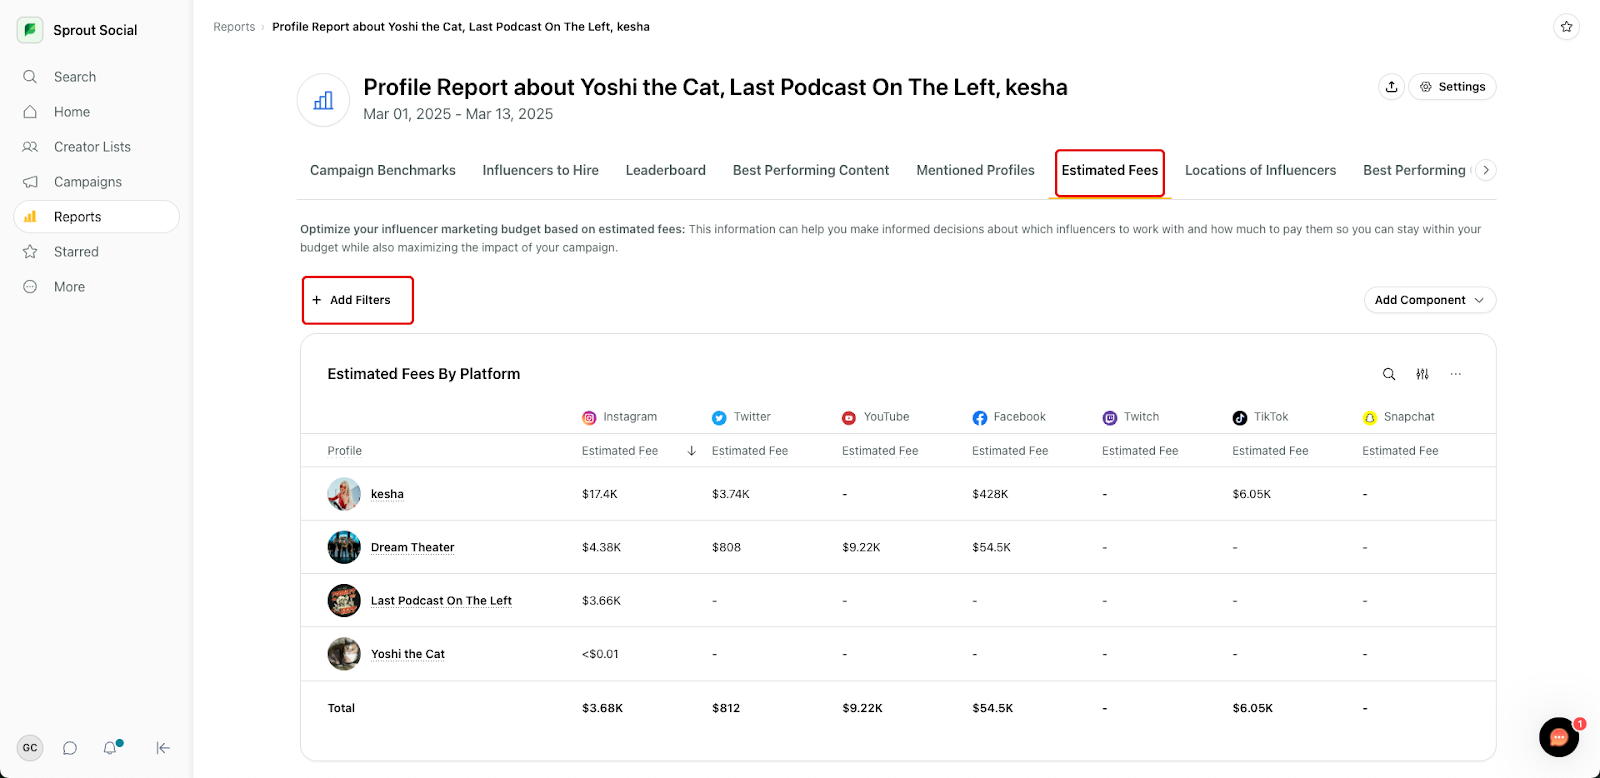
Task: Open the chat bubble icon in sidebar footer
Action: [x=70, y=748]
